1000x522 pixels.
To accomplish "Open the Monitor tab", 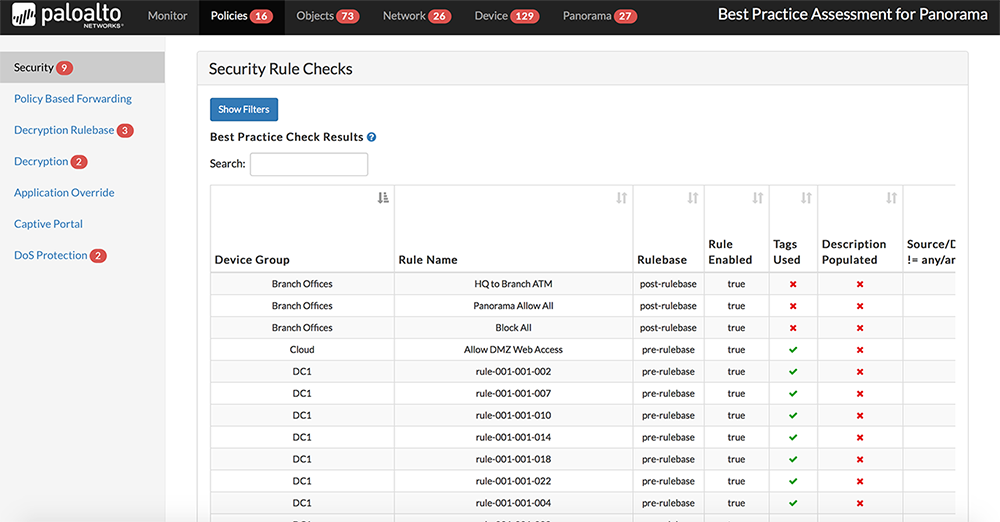I will 167,16.
